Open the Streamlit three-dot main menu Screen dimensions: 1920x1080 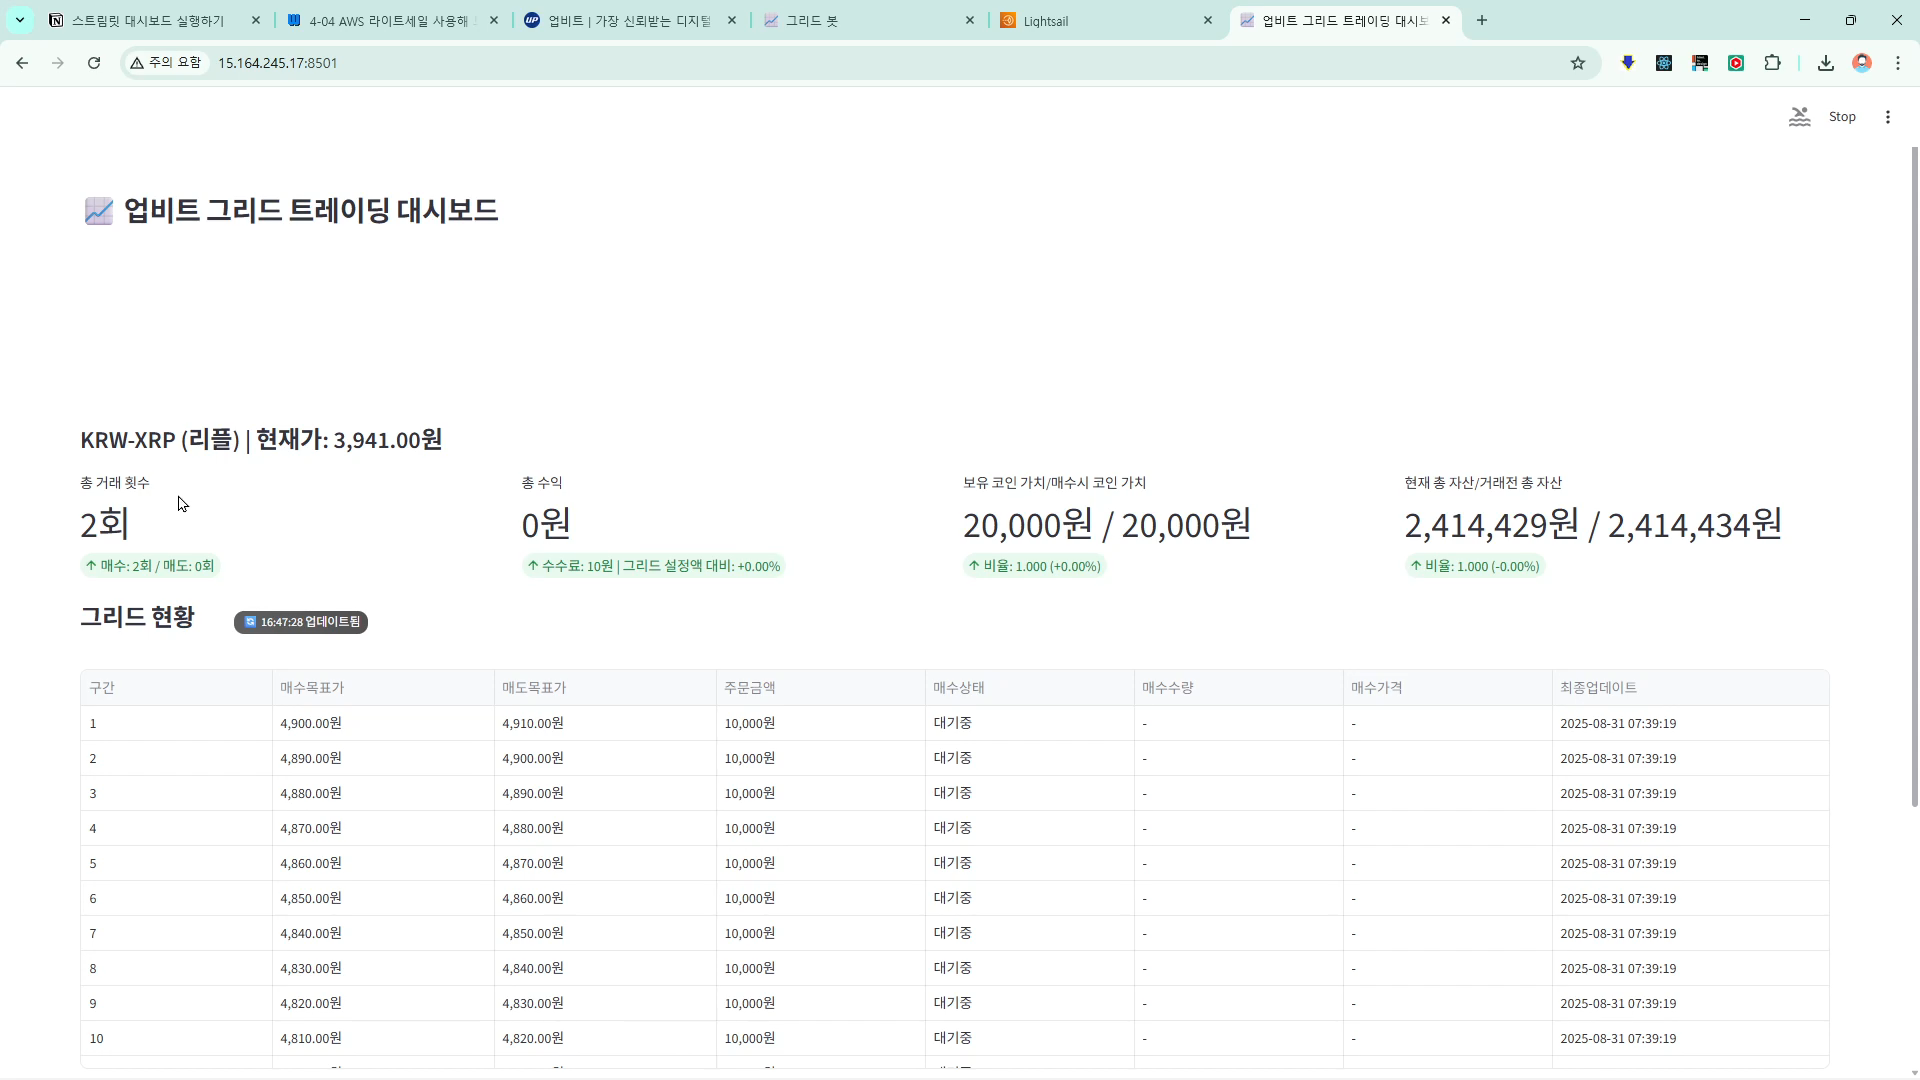(1888, 117)
